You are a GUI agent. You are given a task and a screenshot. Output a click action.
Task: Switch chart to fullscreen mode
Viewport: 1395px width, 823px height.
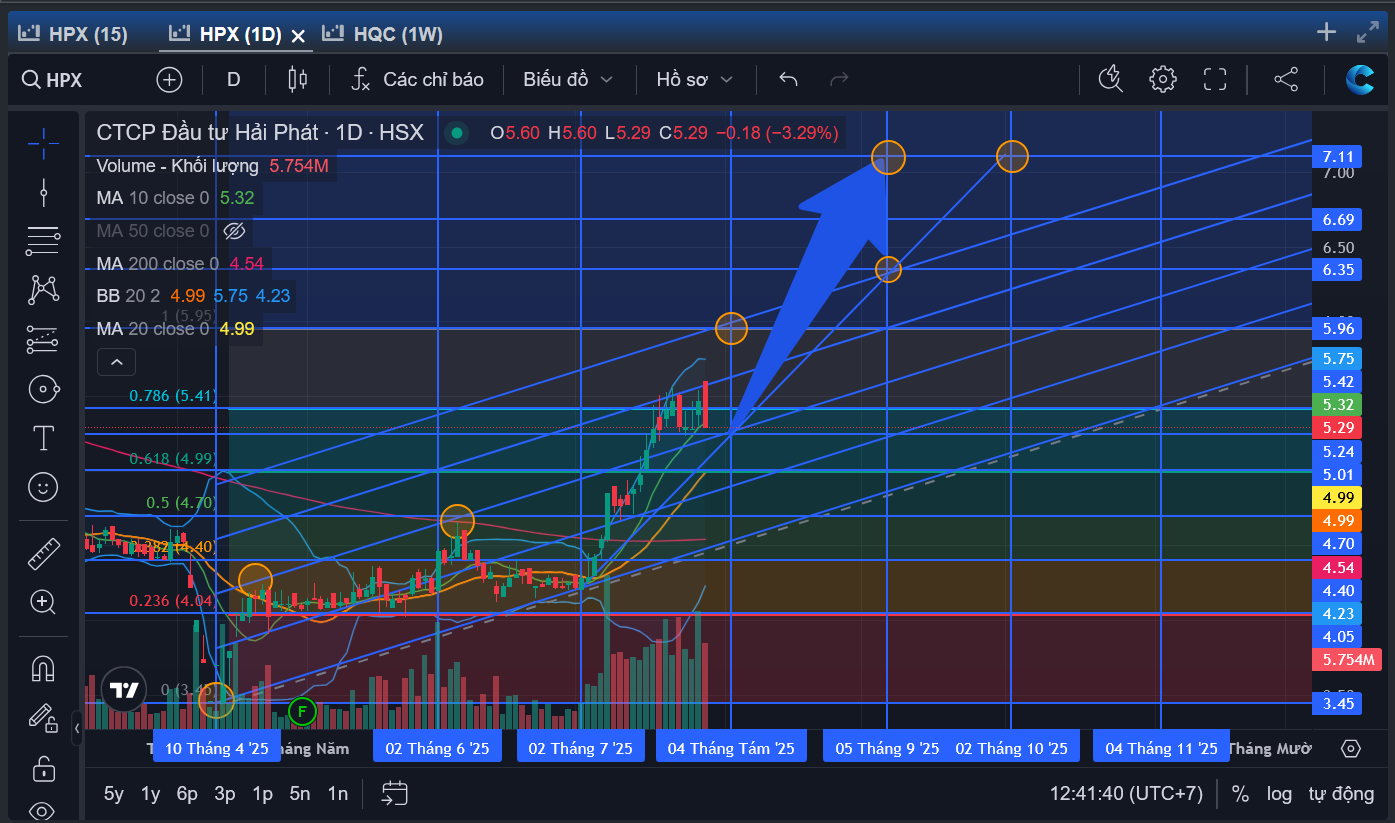pyautogui.click(x=1215, y=79)
